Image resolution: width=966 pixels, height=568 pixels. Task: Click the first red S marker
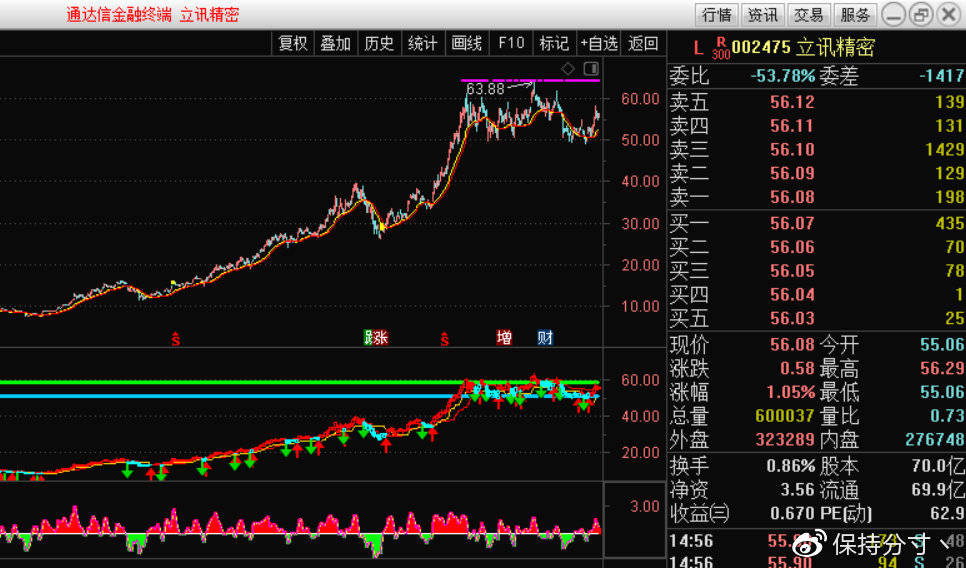click(176, 338)
